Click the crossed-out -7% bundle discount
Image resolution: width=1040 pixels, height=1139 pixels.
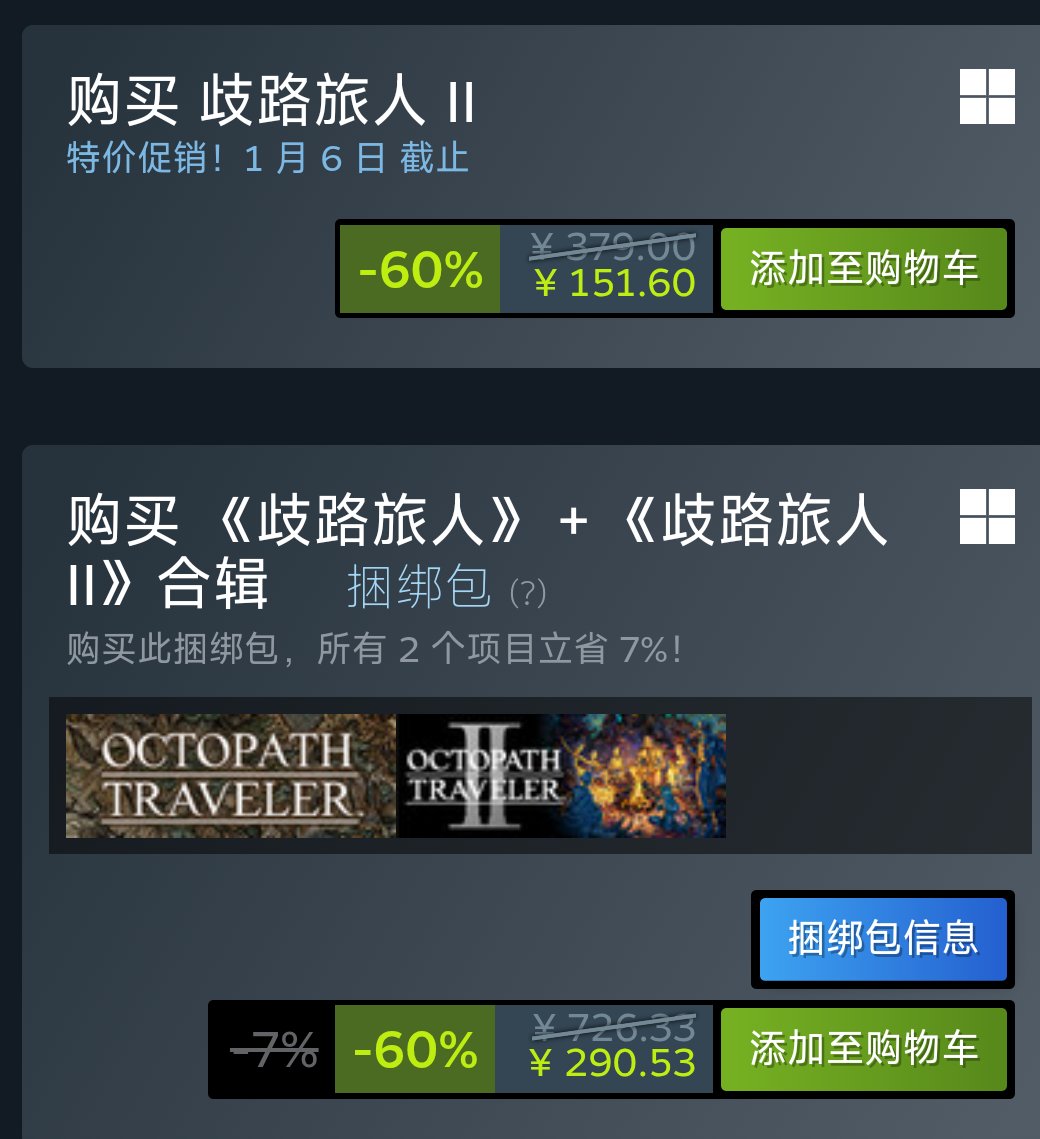pos(274,1050)
